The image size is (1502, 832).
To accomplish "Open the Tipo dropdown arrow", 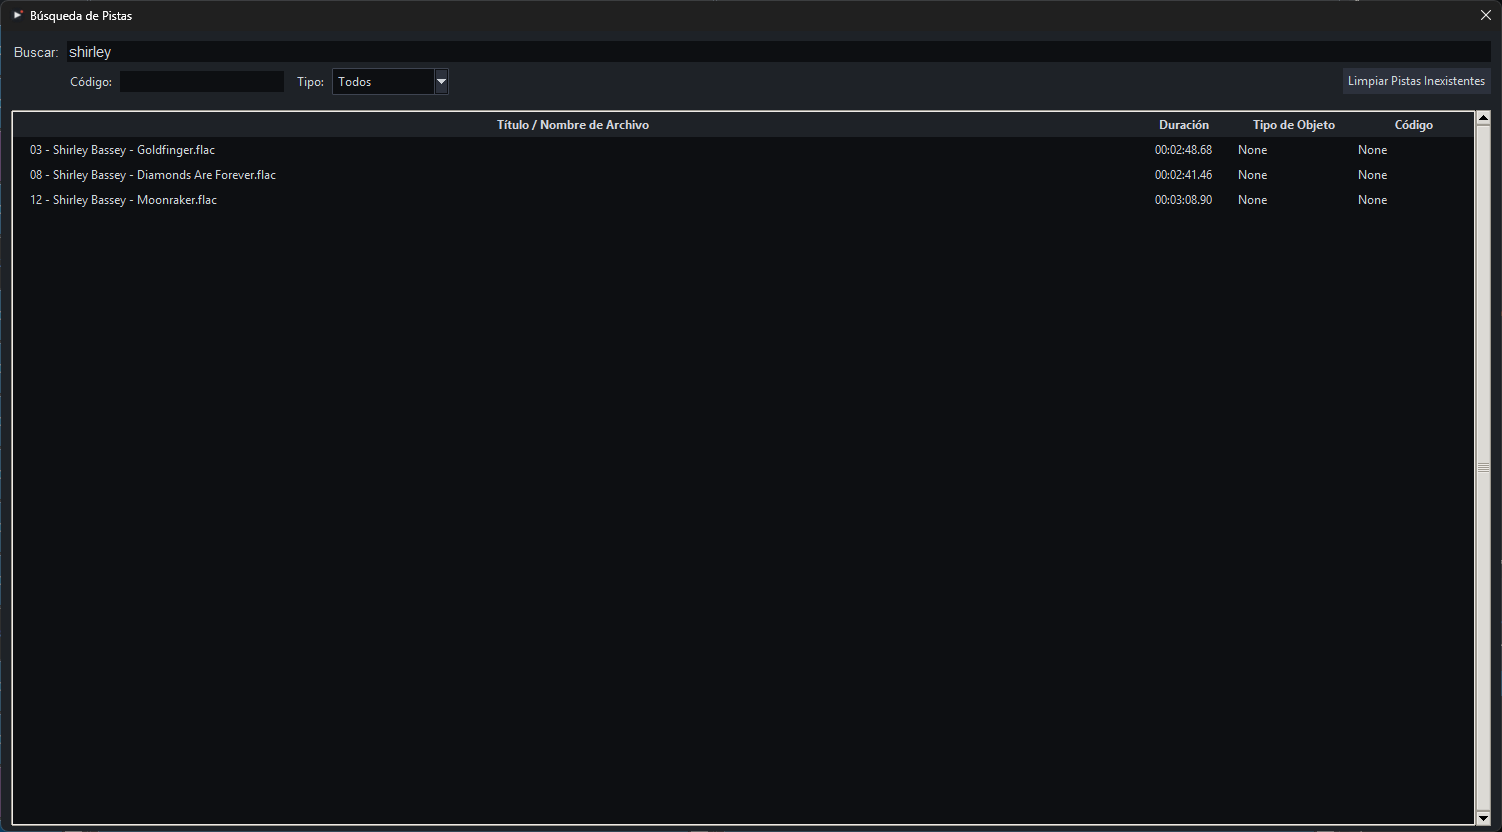I will [441, 82].
